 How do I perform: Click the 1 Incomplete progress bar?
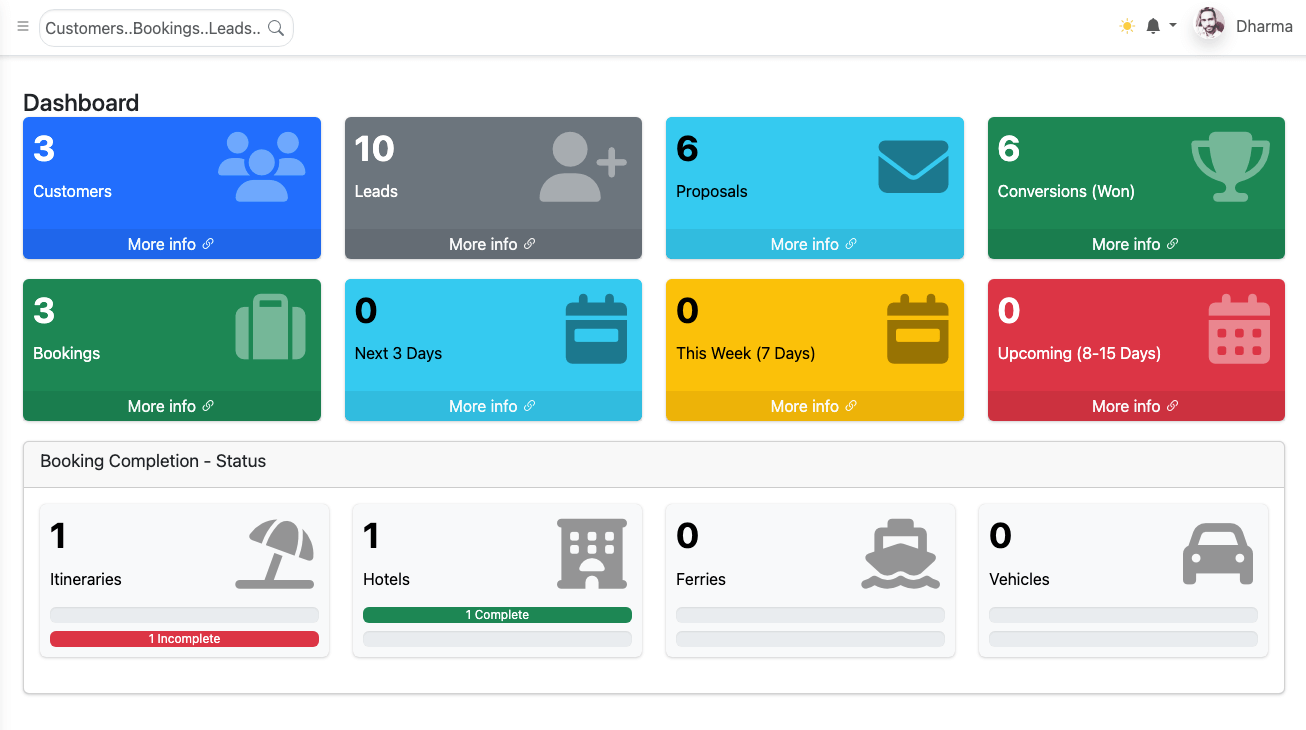tap(184, 638)
